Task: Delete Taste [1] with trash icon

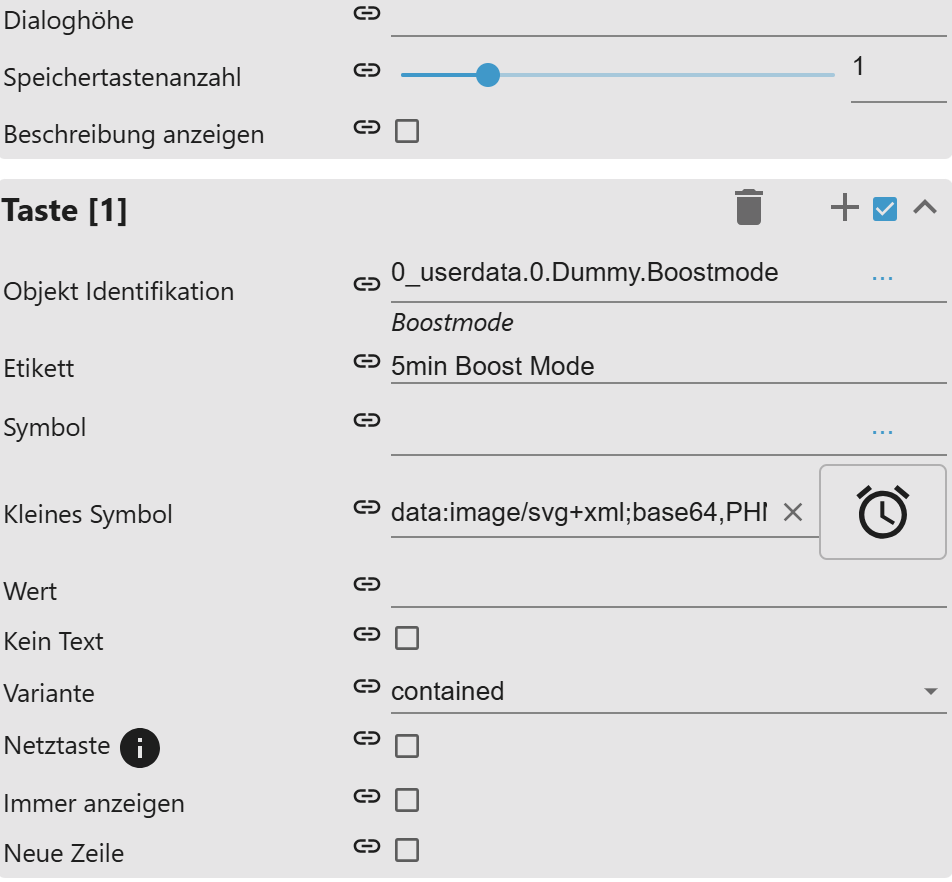Action: click(748, 207)
